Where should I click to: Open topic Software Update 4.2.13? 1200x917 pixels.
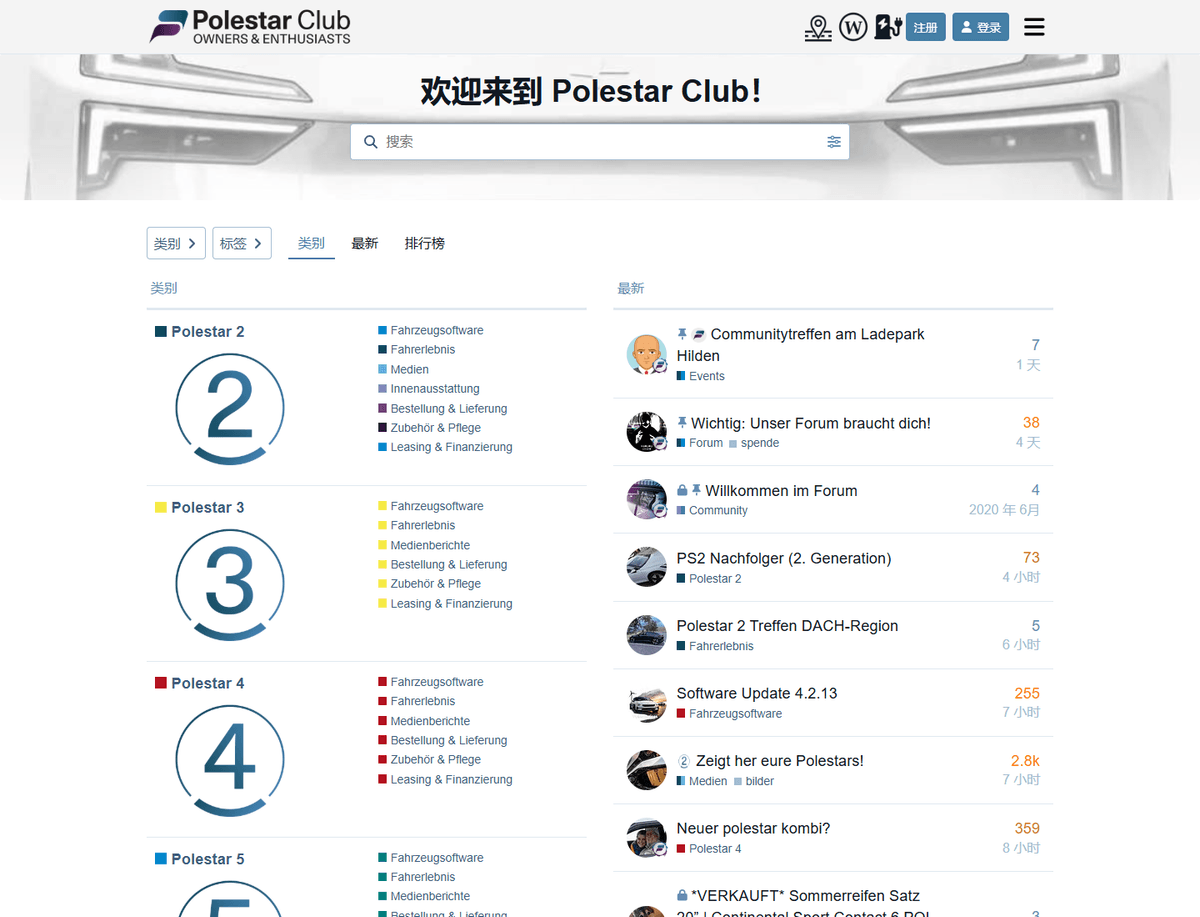tap(757, 694)
